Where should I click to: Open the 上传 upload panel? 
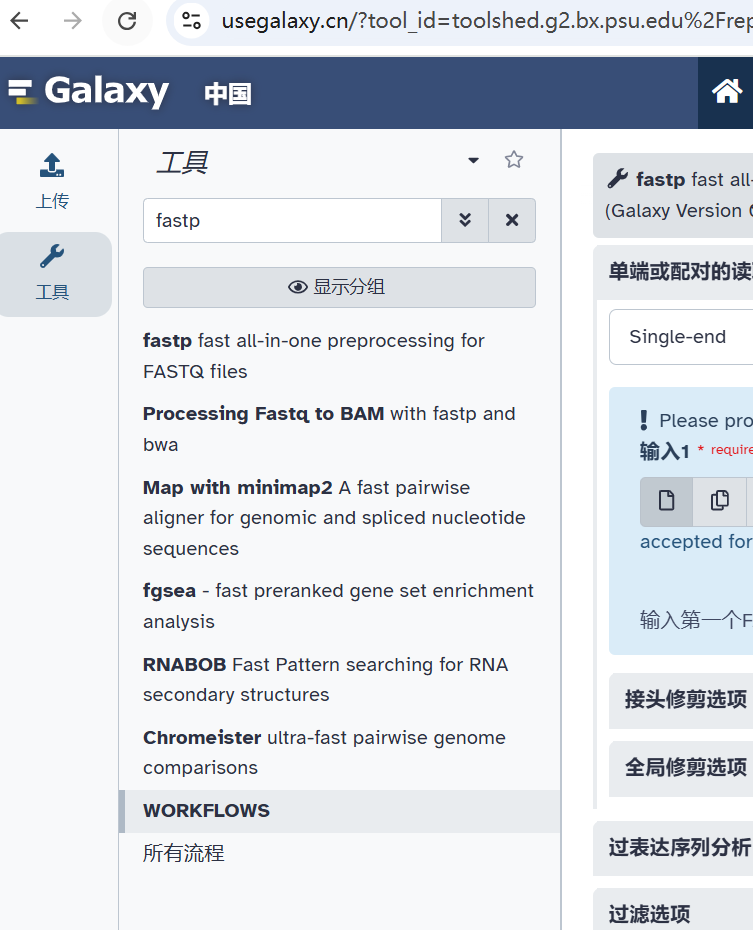coord(52,181)
